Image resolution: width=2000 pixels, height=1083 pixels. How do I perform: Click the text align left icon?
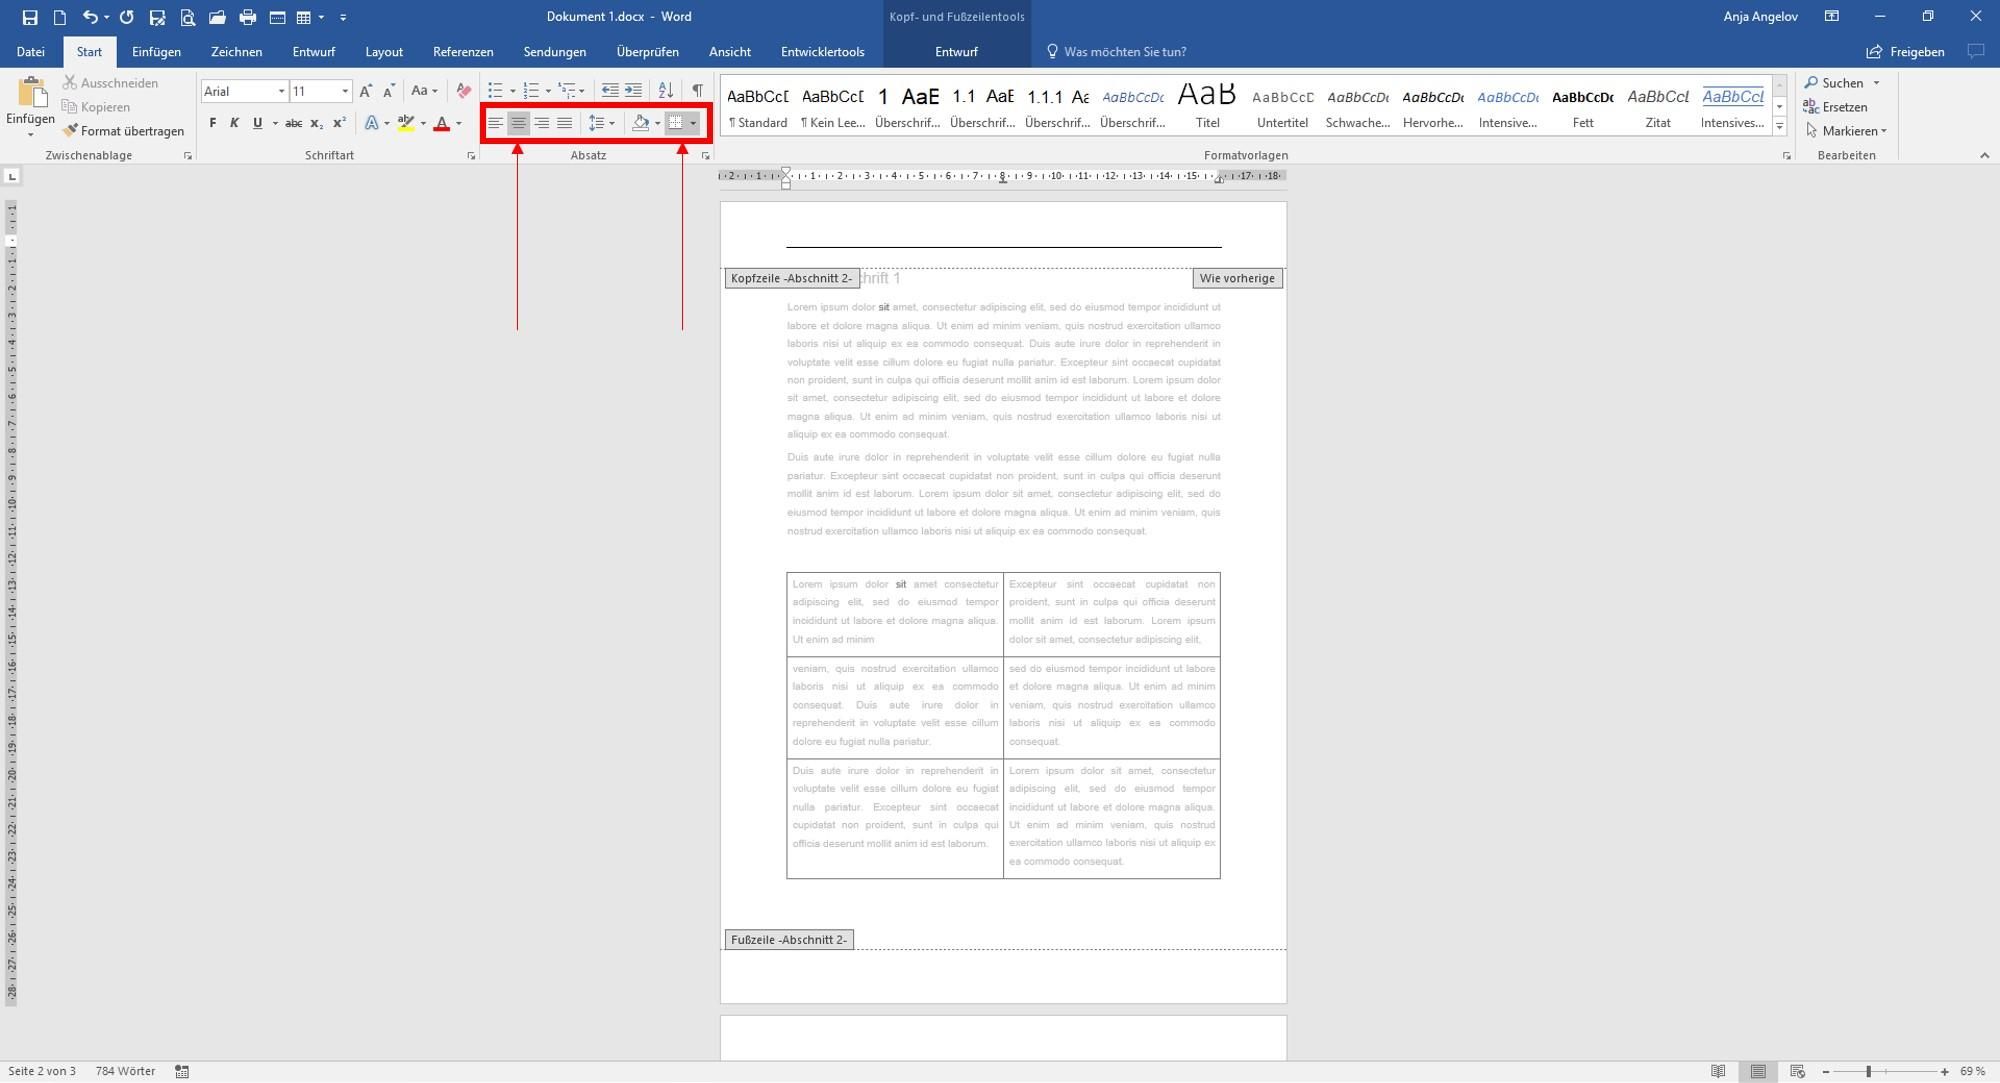click(x=495, y=123)
